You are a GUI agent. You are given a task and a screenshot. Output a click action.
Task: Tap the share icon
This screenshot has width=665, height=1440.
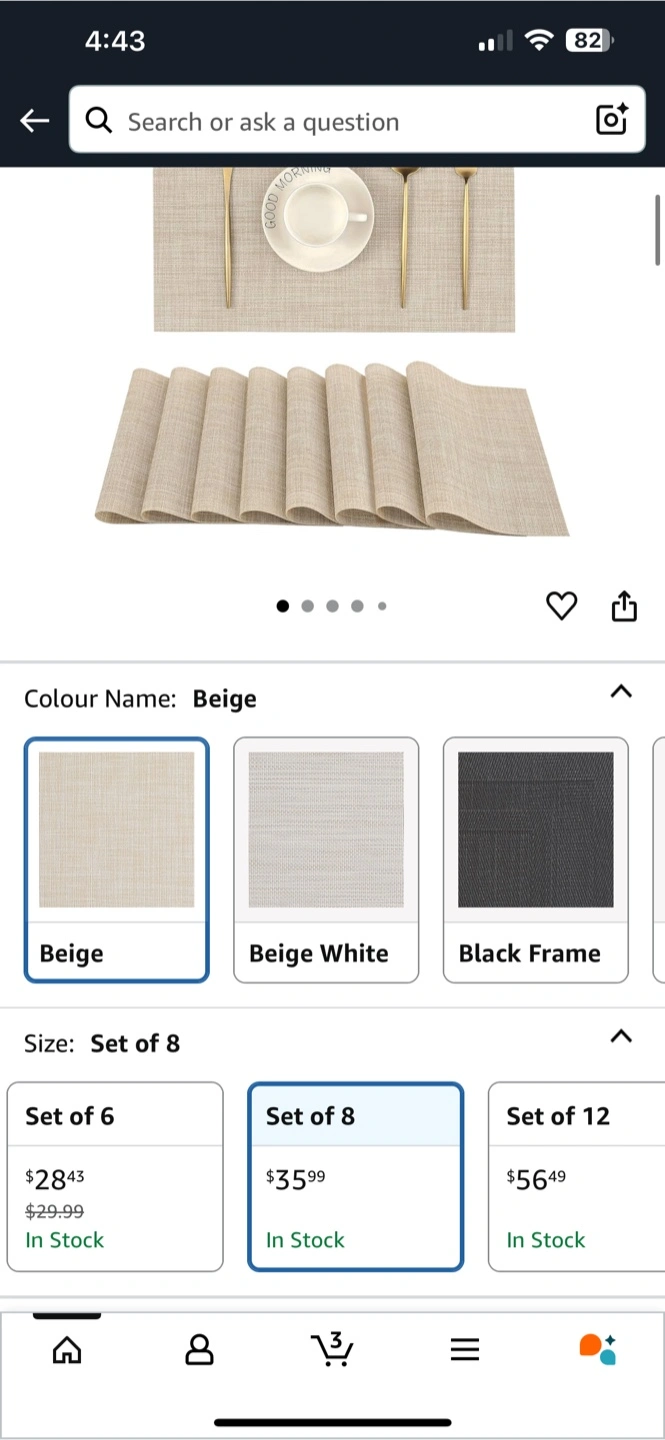pyautogui.click(x=624, y=605)
